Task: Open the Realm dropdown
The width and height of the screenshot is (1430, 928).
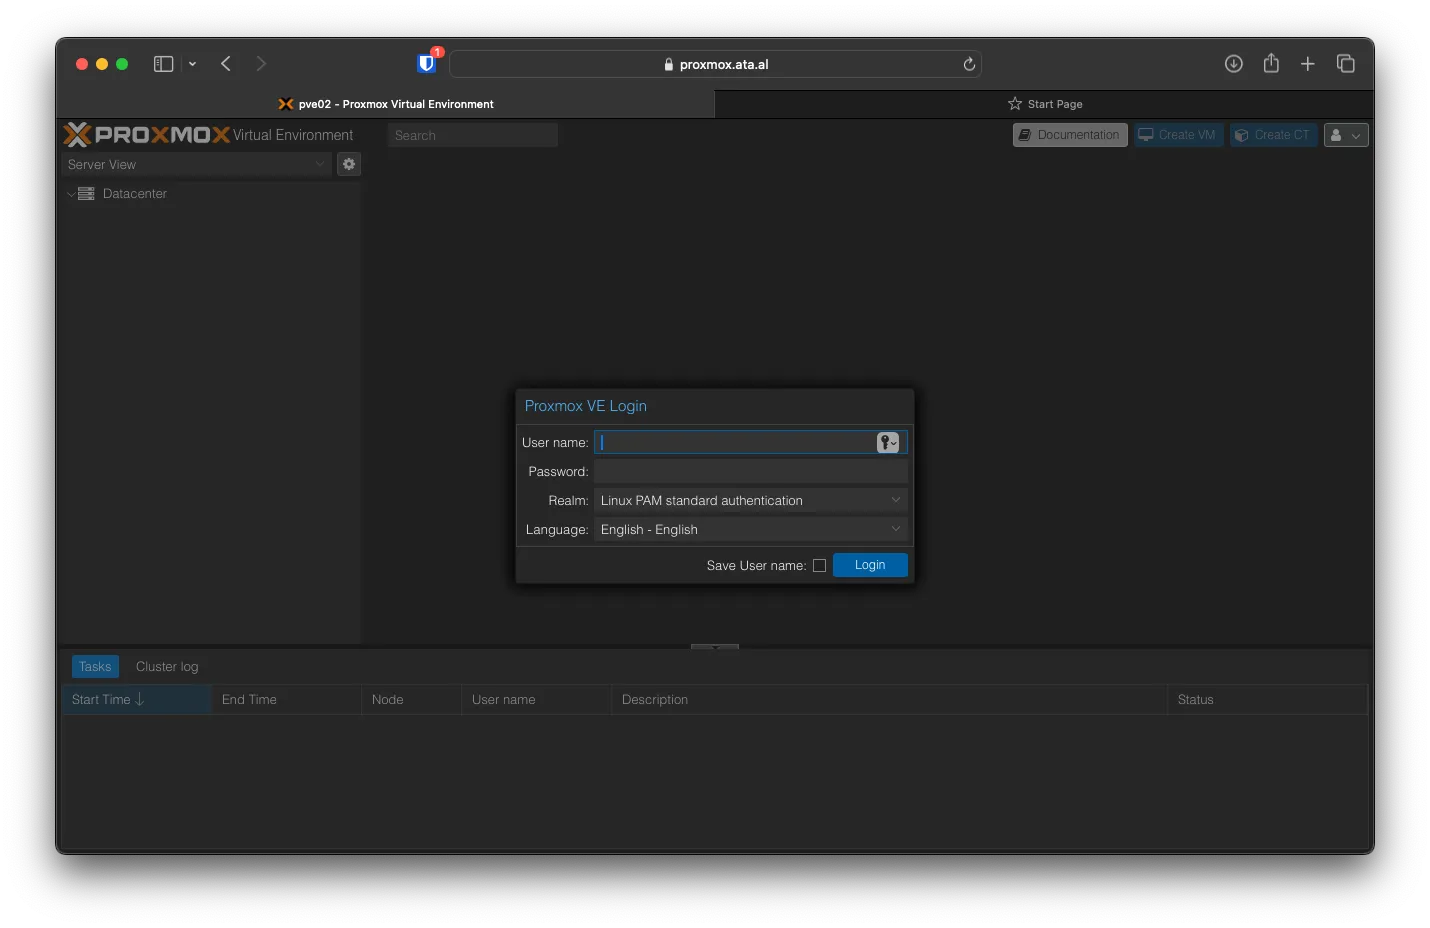Action: [x=751, y=500]
